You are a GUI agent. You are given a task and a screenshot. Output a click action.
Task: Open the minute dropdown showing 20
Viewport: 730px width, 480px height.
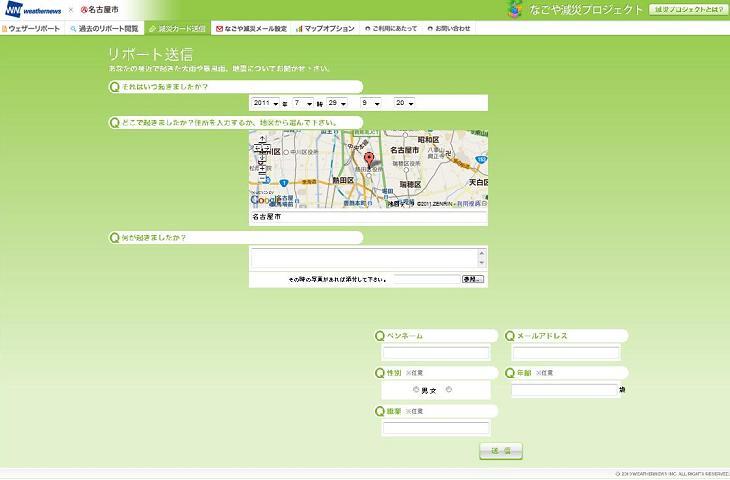tap(404, 103)
